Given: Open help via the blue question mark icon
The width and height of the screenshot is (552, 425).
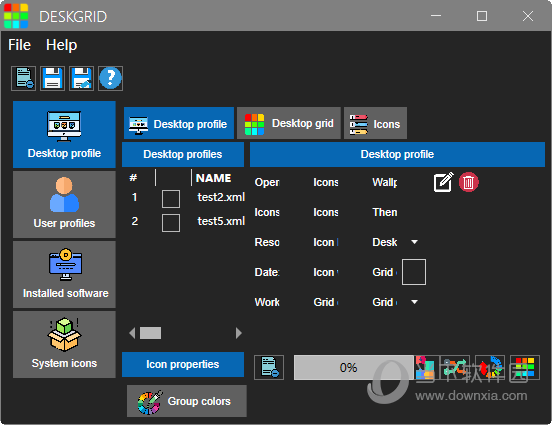Looking at the screenshot, I should 110,78.
